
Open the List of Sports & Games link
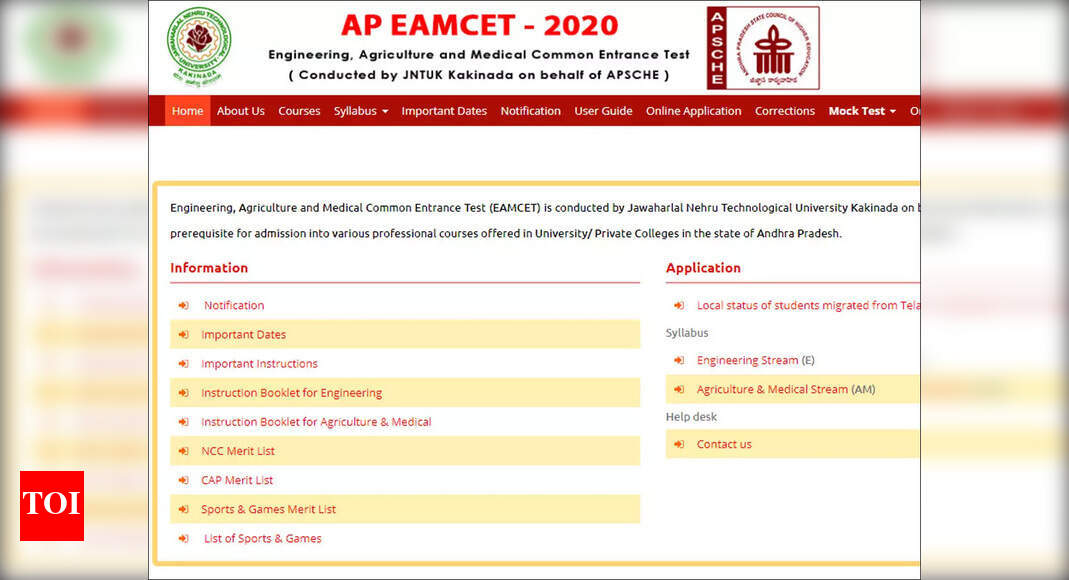[x=262, y=538]
